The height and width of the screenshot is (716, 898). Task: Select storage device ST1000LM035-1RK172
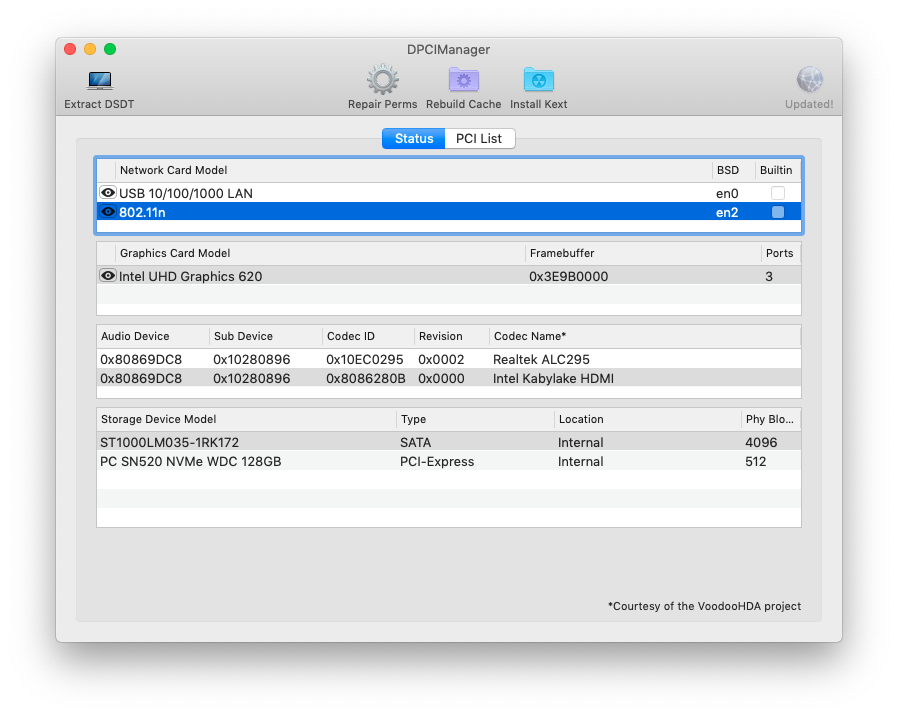pyautogui.click(x=169, y=443)
